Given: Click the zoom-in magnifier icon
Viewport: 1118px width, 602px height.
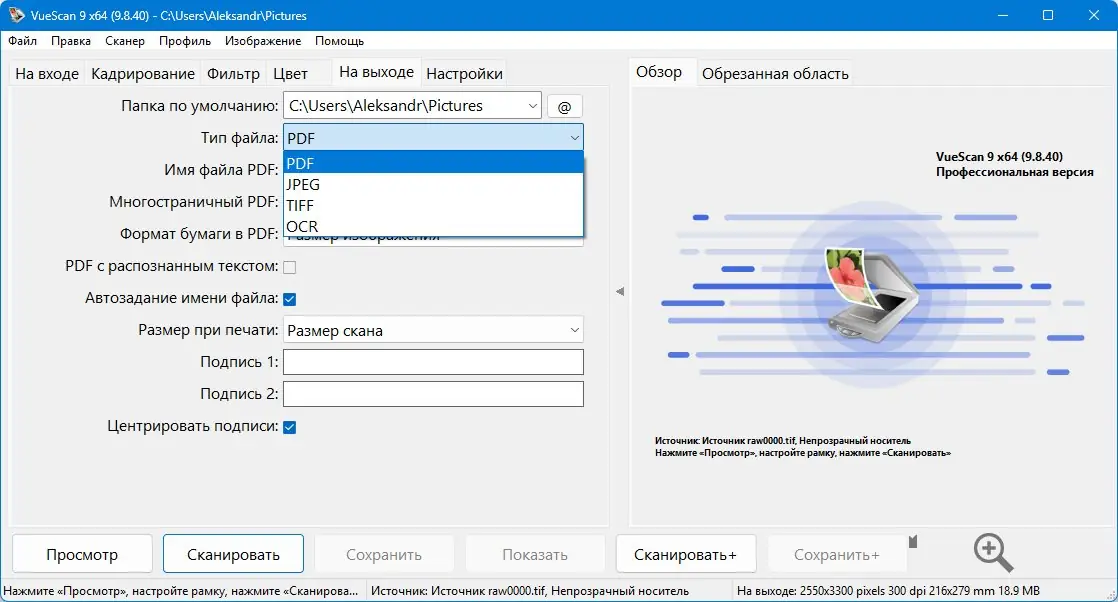Looking at the screenshot, I should [993, 552].
